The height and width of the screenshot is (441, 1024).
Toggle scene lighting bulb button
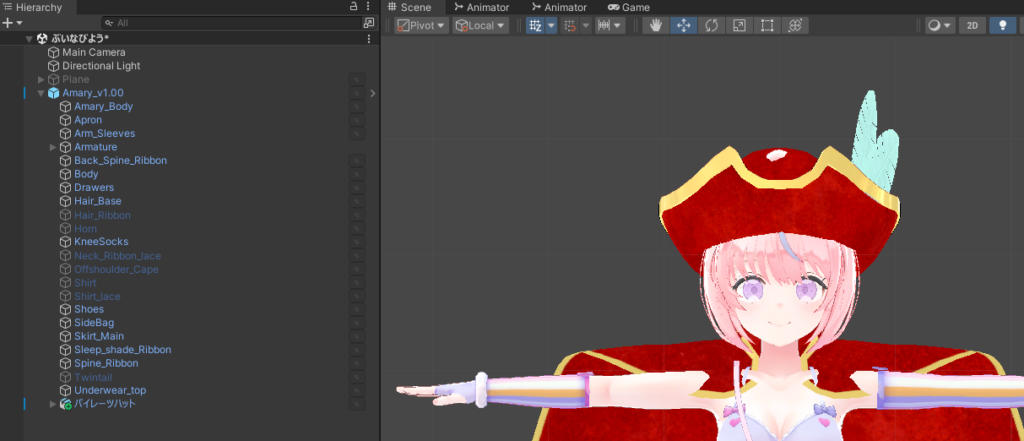coord(1002,25)
